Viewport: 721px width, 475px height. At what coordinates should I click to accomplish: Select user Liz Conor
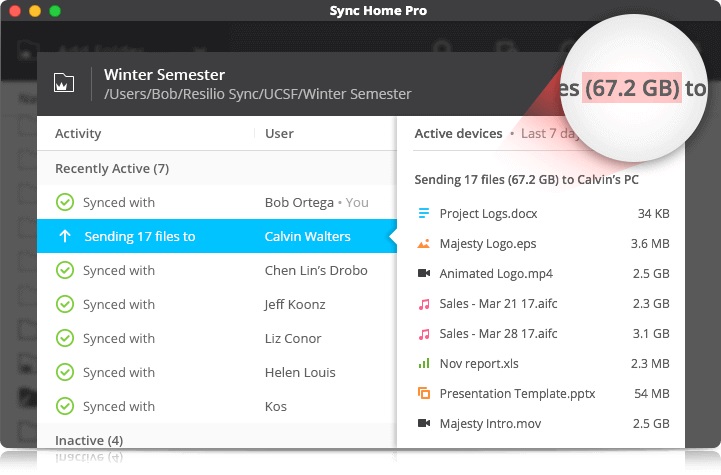(293, 338)
